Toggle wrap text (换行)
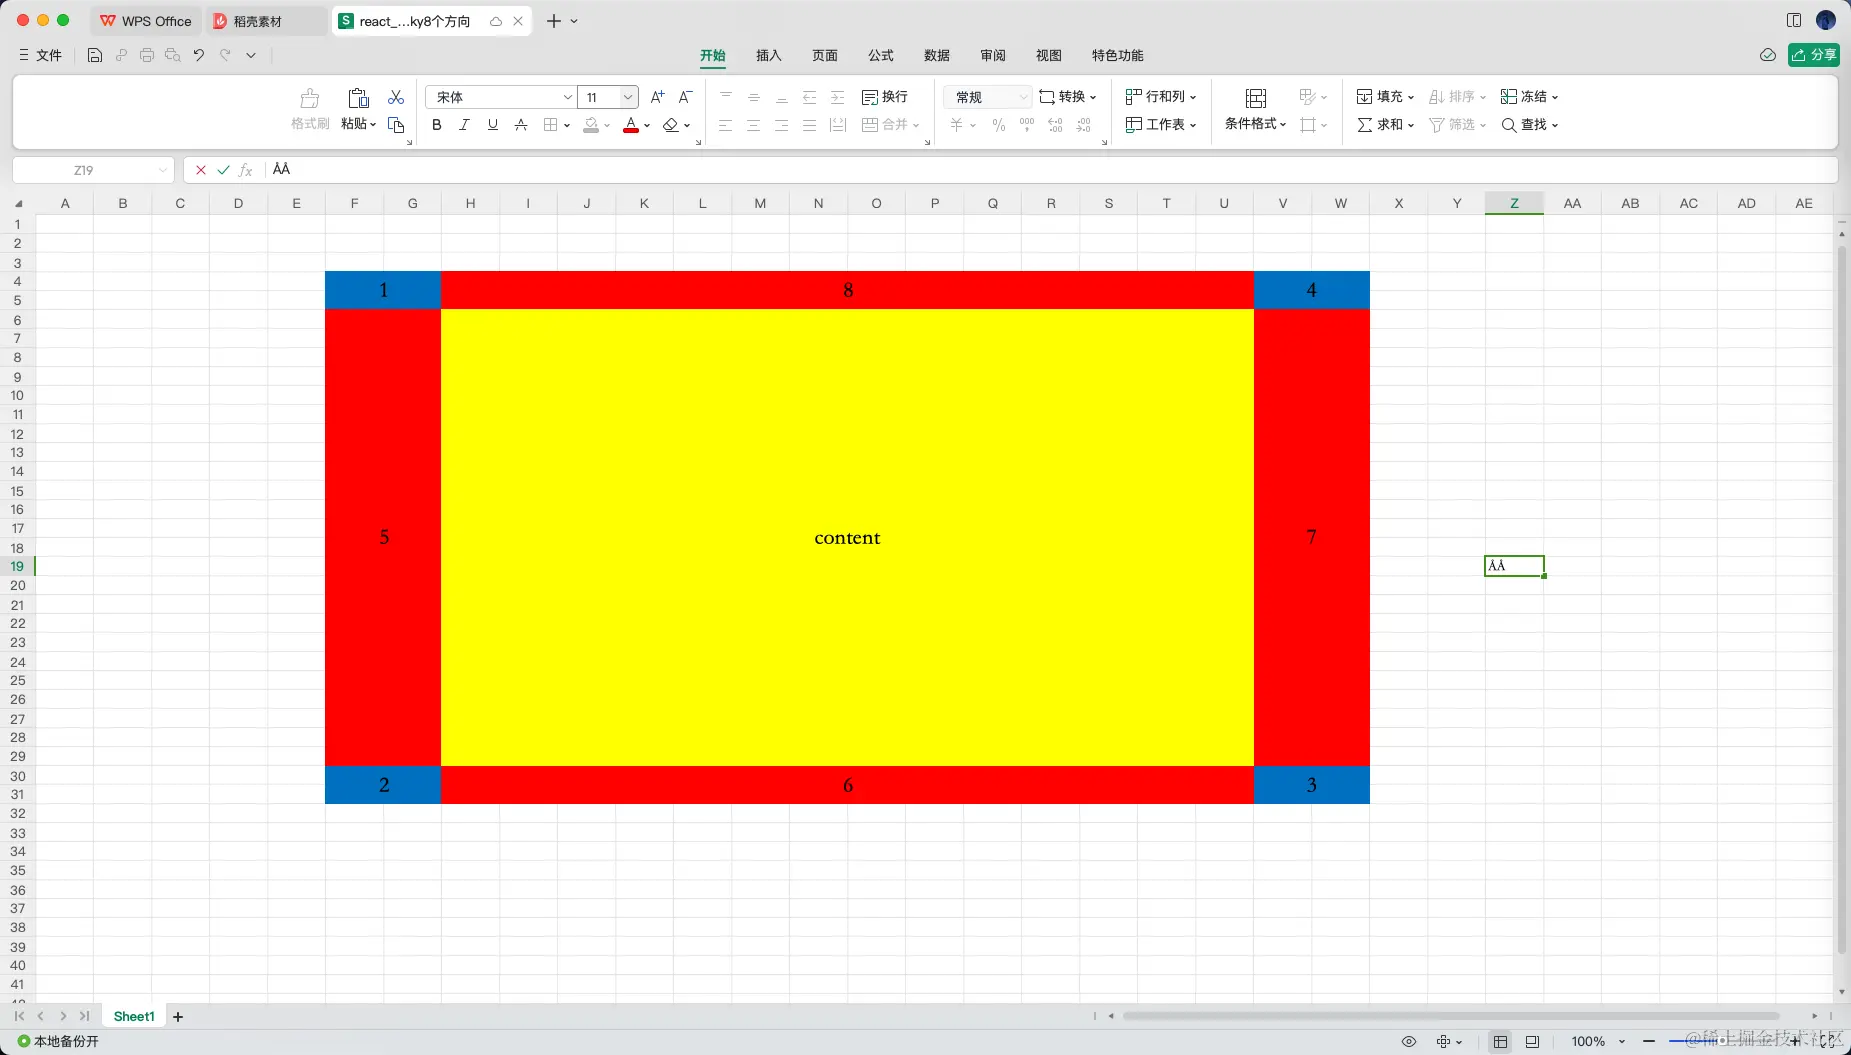Image resolution: width=1851 pixels, height=1055 pixels. click(885, 97)
